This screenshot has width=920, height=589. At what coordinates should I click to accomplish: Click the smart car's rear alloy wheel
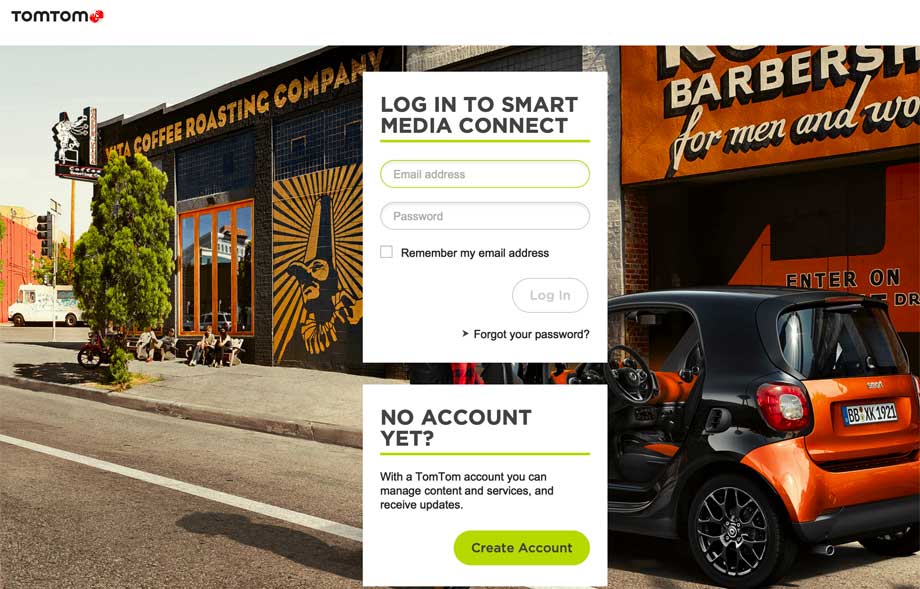[x=734, y=530]
